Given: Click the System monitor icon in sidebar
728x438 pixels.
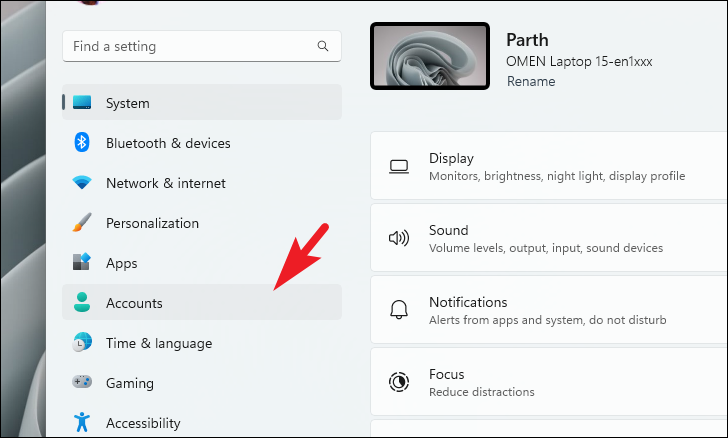Looking at the screenshot, I should point(82,102).
